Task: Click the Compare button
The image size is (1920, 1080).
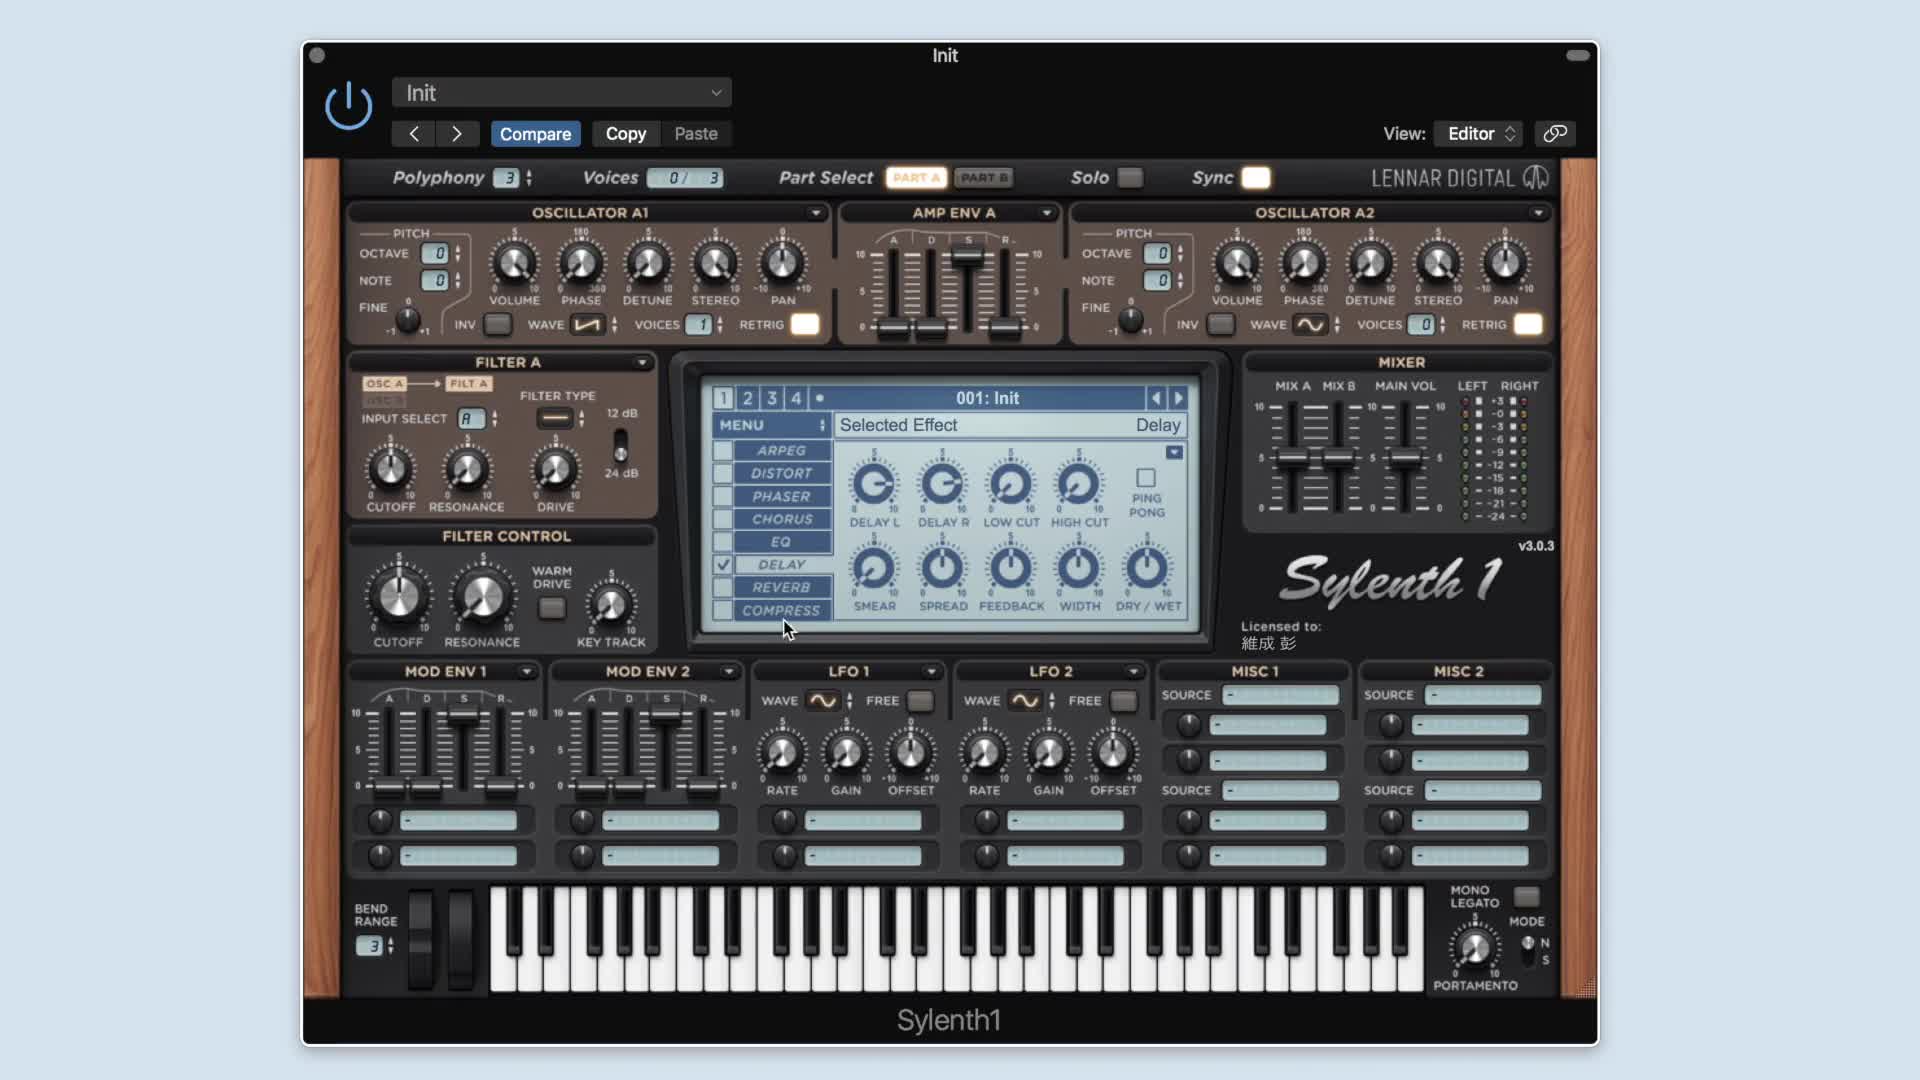Action: click(x=535, y=133)
